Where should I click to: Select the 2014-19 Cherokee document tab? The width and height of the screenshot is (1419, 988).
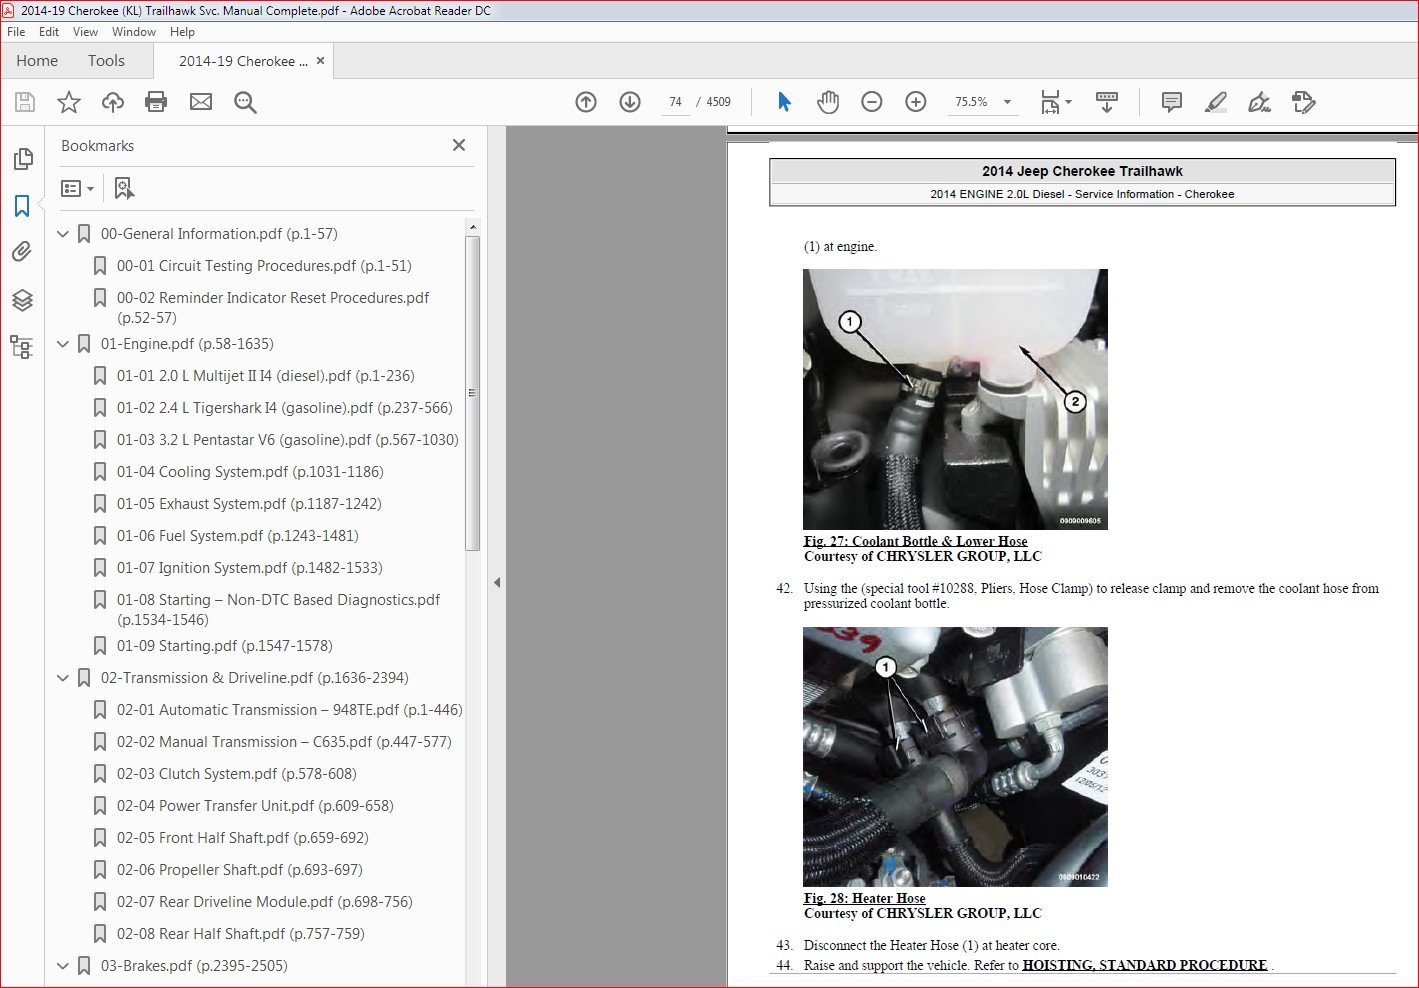pyautogui.click(x=243, y=61)
